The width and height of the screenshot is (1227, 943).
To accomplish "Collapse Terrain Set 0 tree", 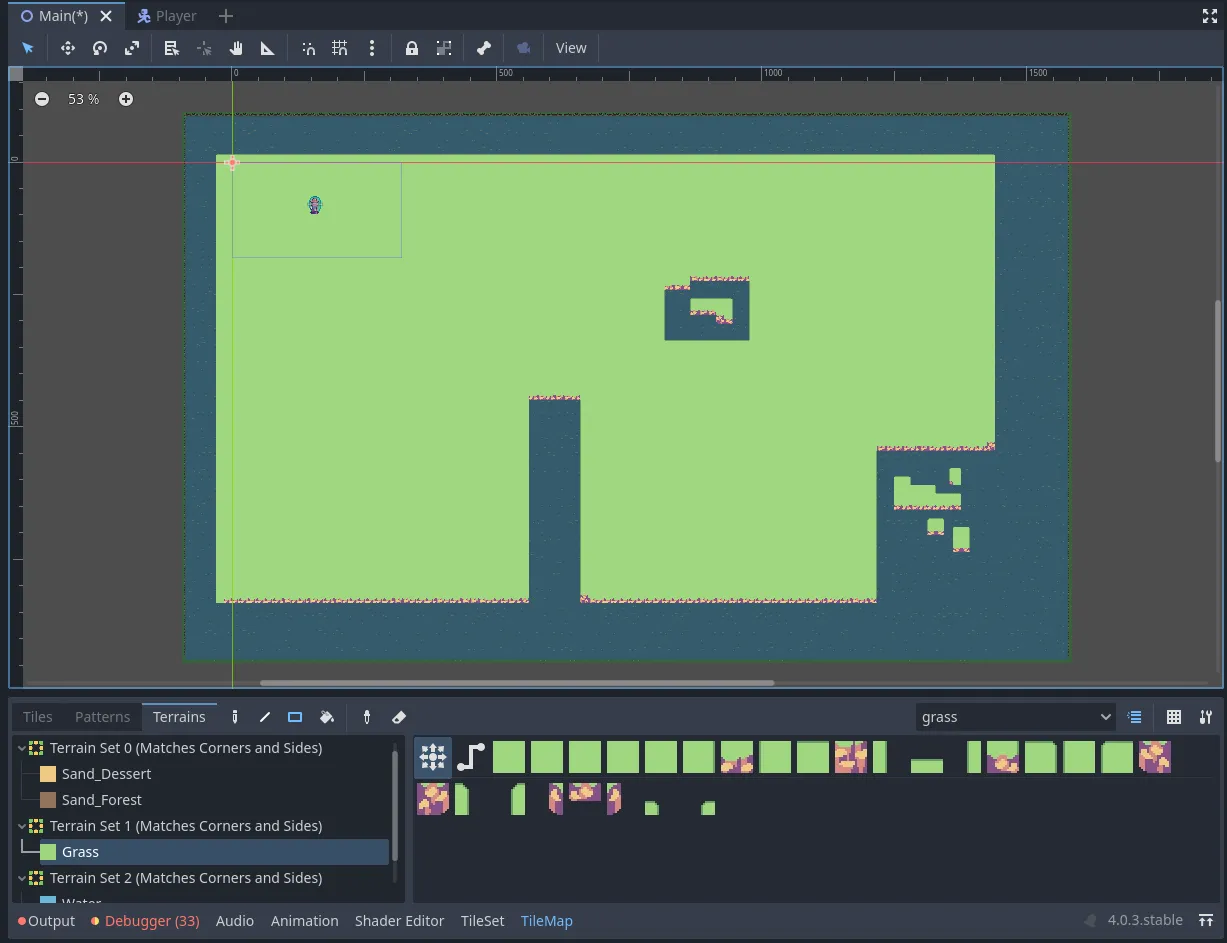I will pos(22,748).
